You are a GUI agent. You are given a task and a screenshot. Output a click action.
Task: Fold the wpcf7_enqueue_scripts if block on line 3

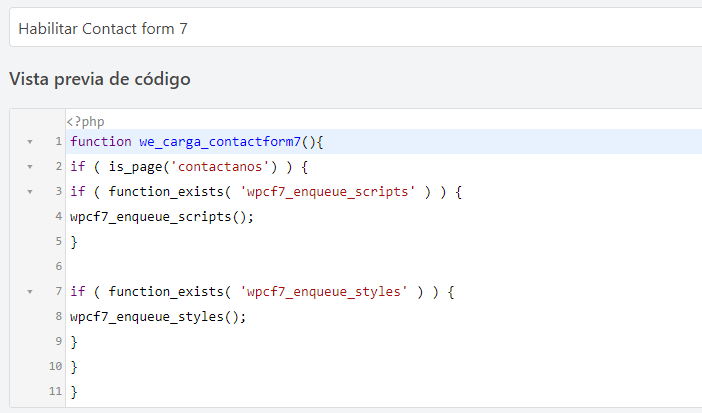click(30, 192)
